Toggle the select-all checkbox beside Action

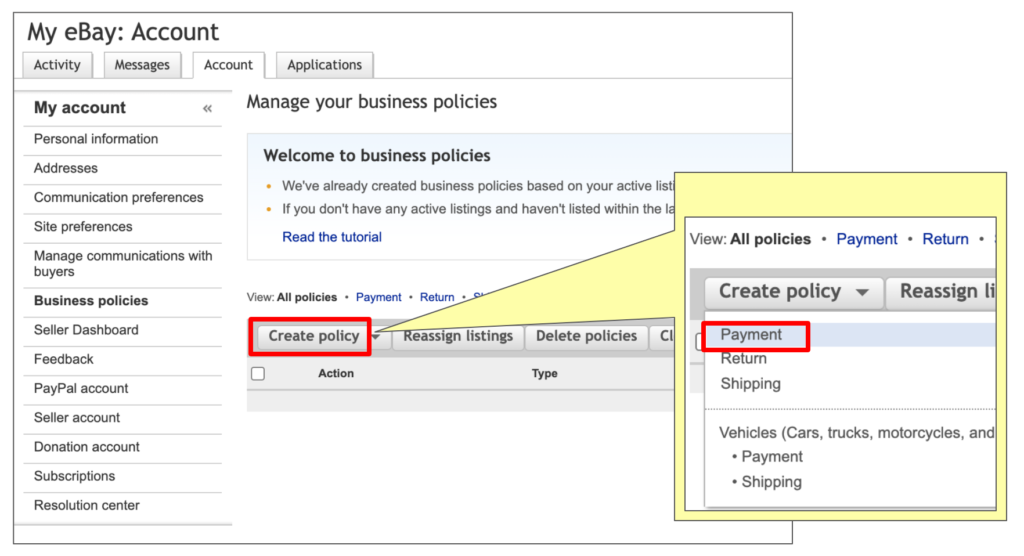click(x=258, y=374)
